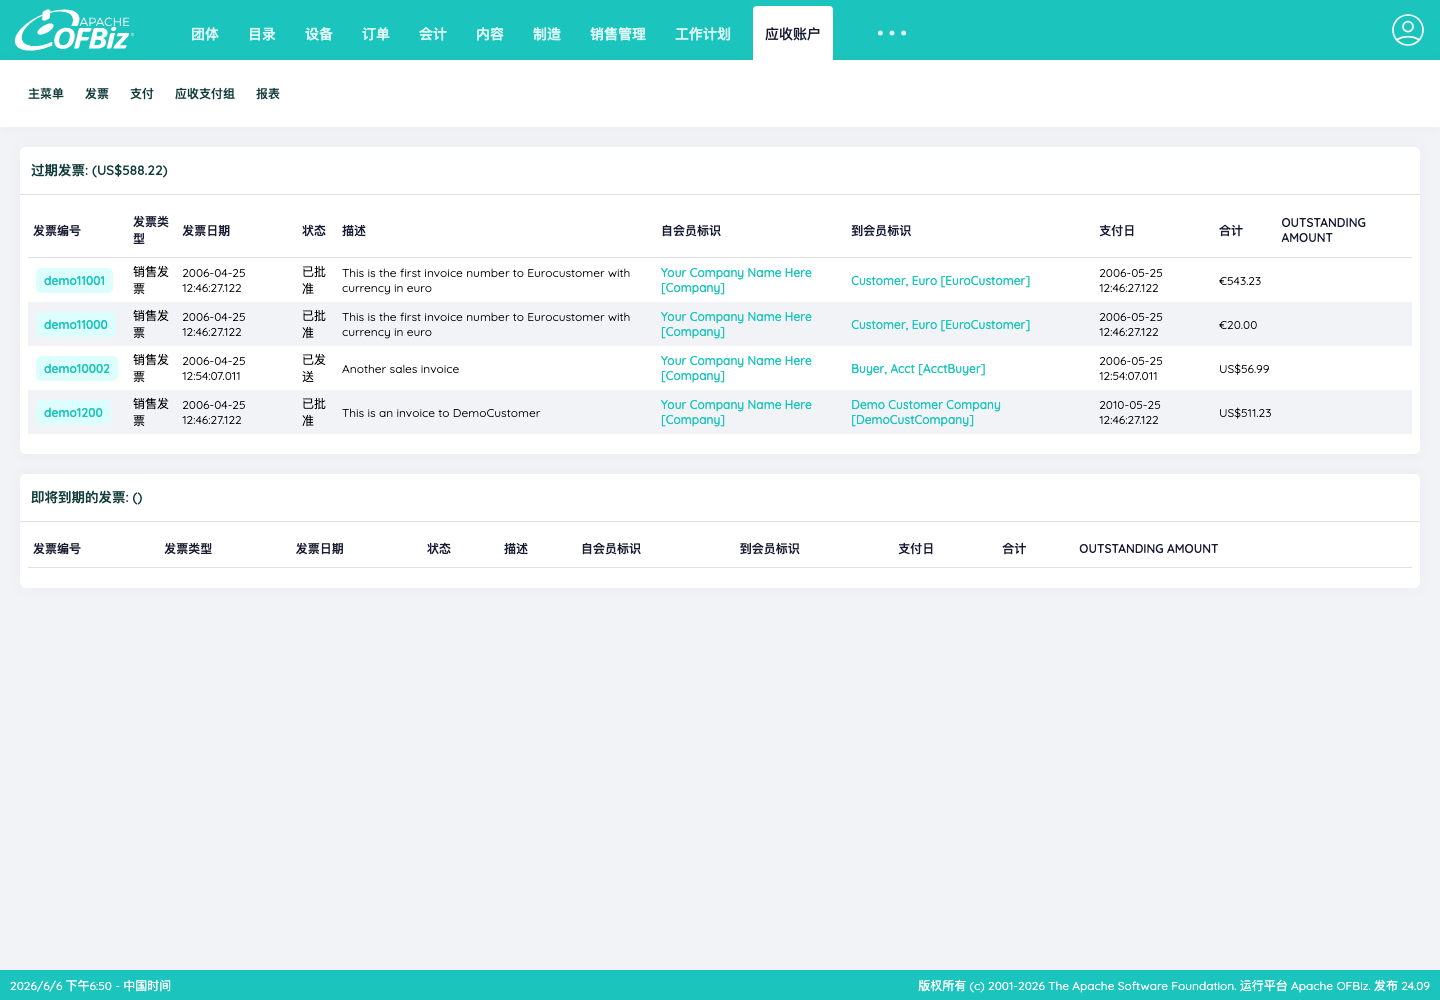Open Your Company Name Here link in demo11001 row
Viewport: 1440px width, 1000px height.
click(x=736, y=280)
